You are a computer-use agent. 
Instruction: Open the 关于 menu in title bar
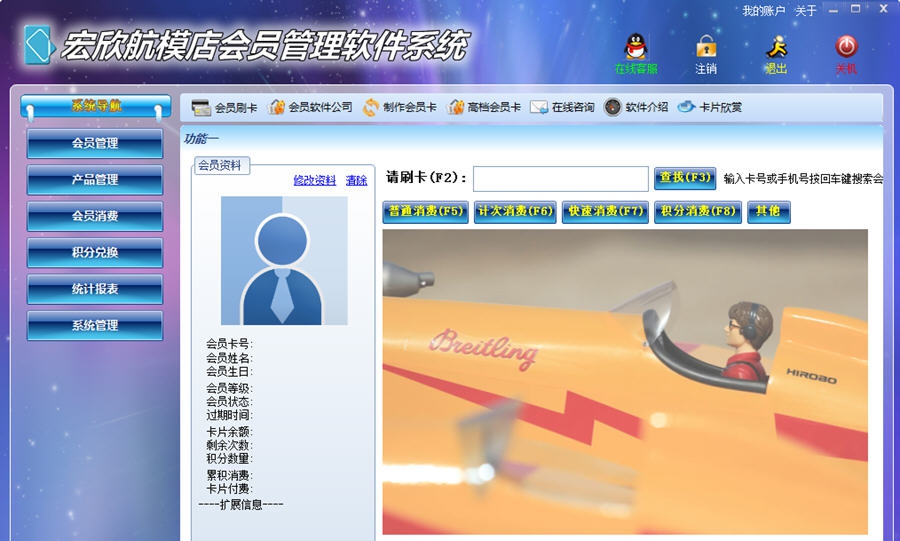[805, 11]
